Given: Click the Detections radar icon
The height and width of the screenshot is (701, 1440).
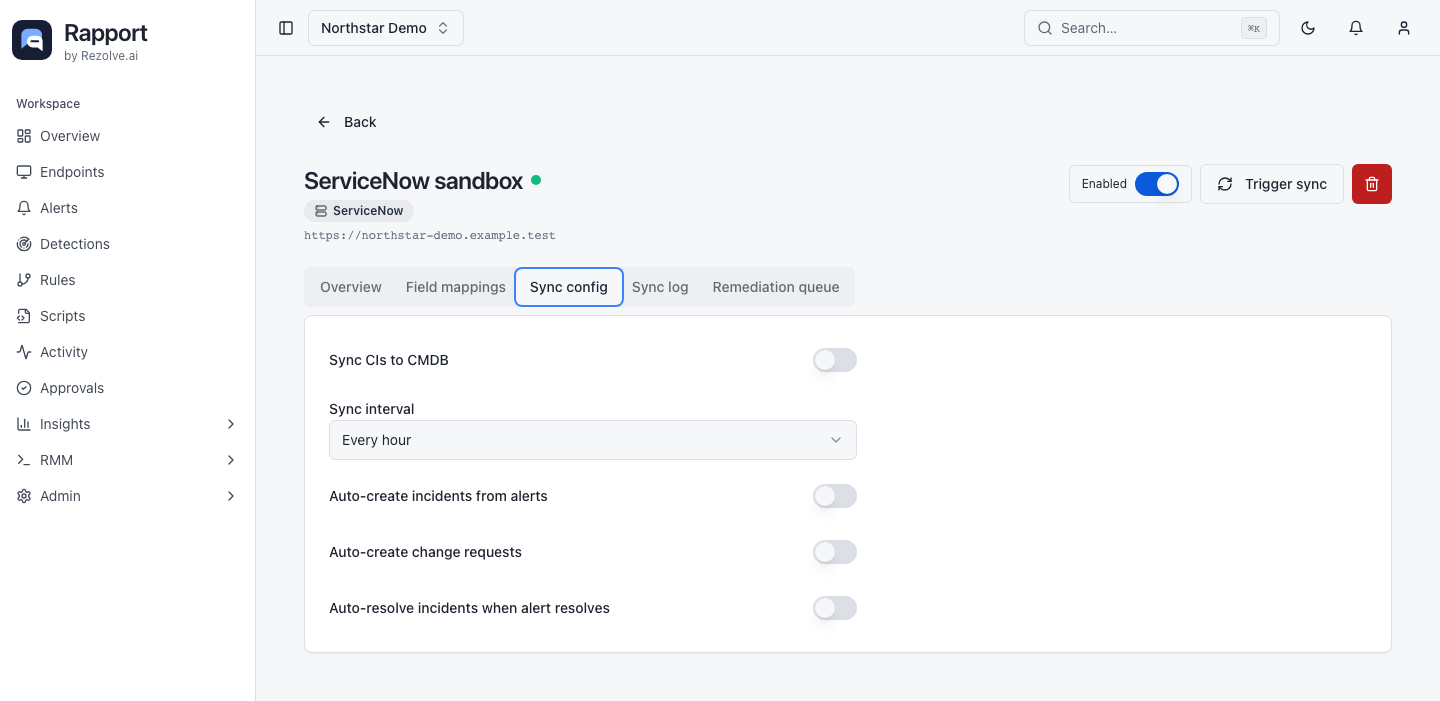Looking at the screenshot, I should point(24,244).
